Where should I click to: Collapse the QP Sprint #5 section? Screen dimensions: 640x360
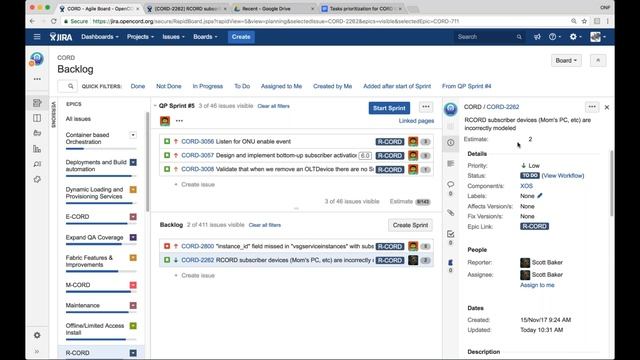[x=155, y=106]
